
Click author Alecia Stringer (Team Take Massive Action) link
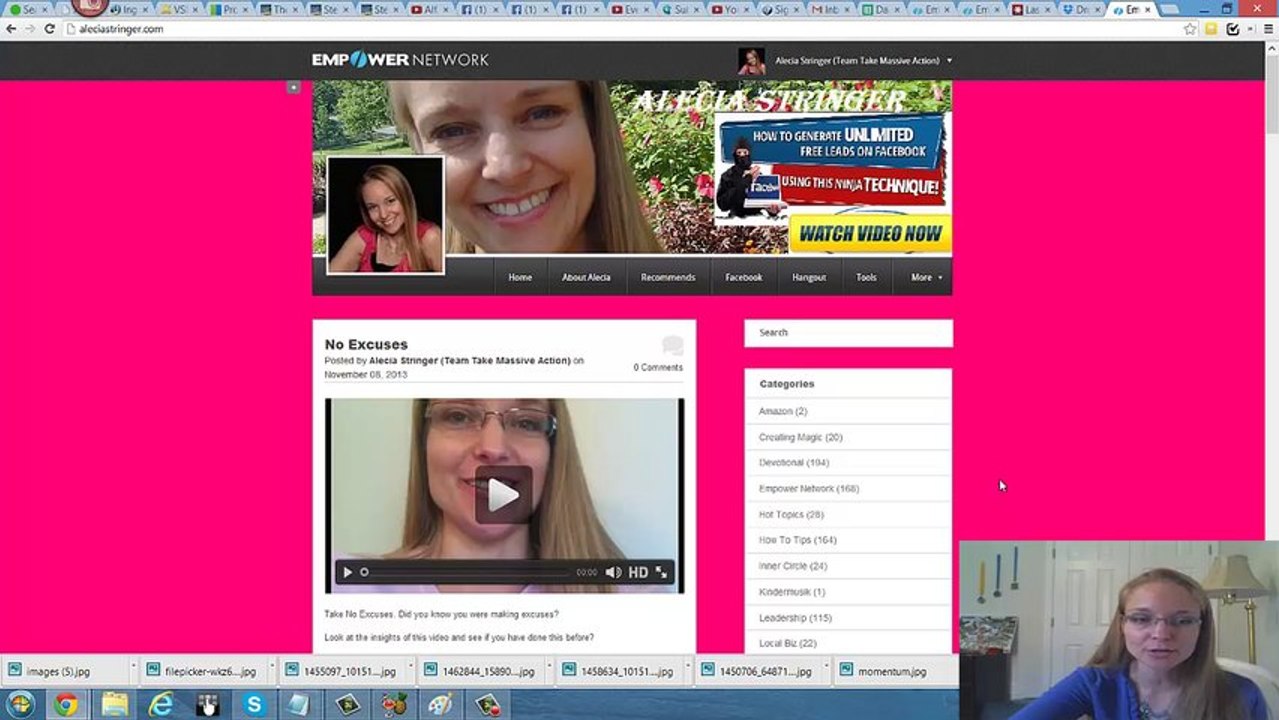pos(470,360)
